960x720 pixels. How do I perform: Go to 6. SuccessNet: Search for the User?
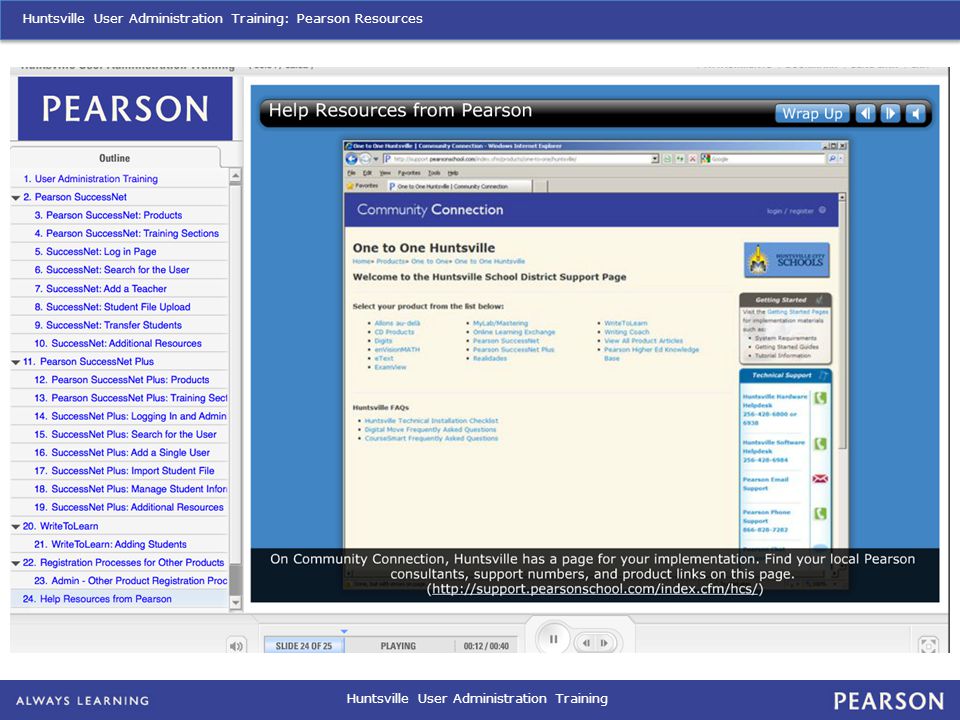coord(112,270)
